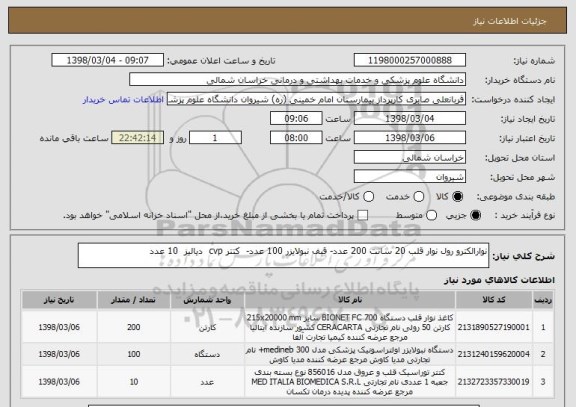Click the ردیف column header
576x407 pixels.
click(543, 300)
